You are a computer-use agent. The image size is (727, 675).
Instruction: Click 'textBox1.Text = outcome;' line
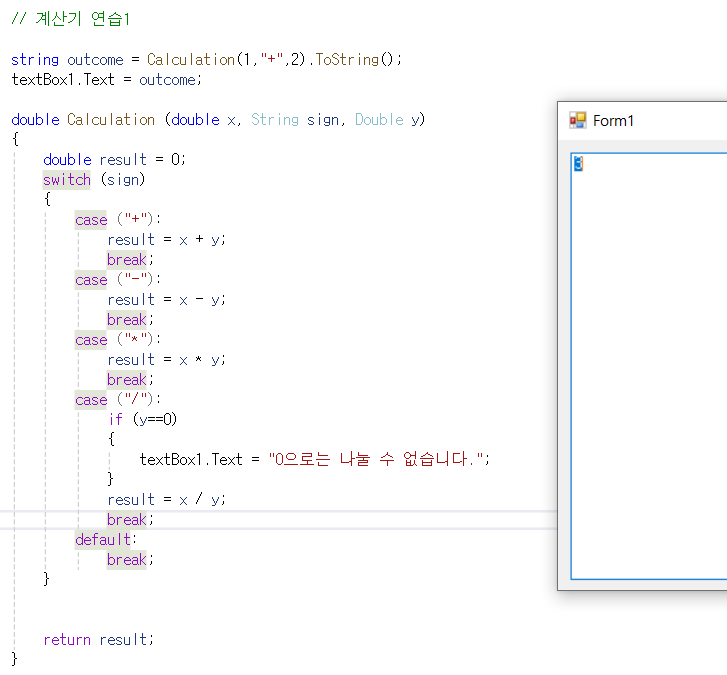pyautogui.click(x=107, y=80)
